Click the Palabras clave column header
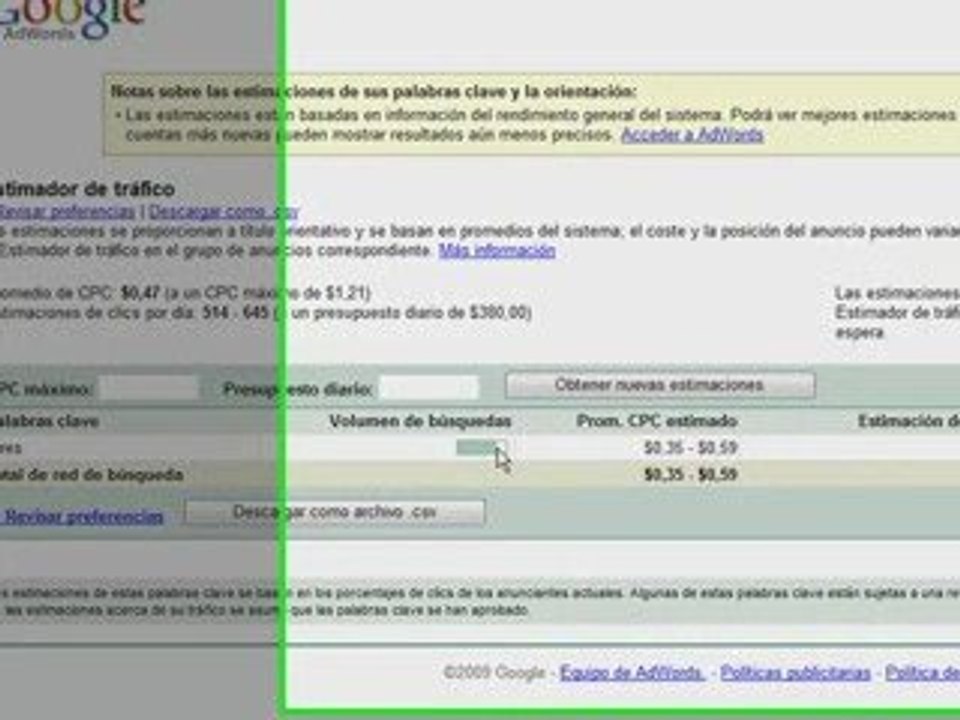Screen dimensions: 960x720 pyautogui.click(x=49, y=421)
